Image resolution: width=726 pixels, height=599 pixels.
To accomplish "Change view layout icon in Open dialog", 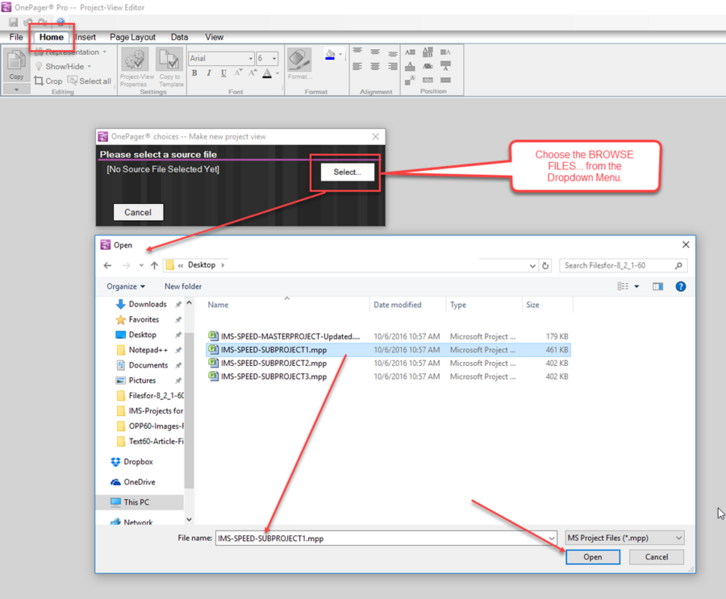I will pyautogui.click(x=623, y=287).
